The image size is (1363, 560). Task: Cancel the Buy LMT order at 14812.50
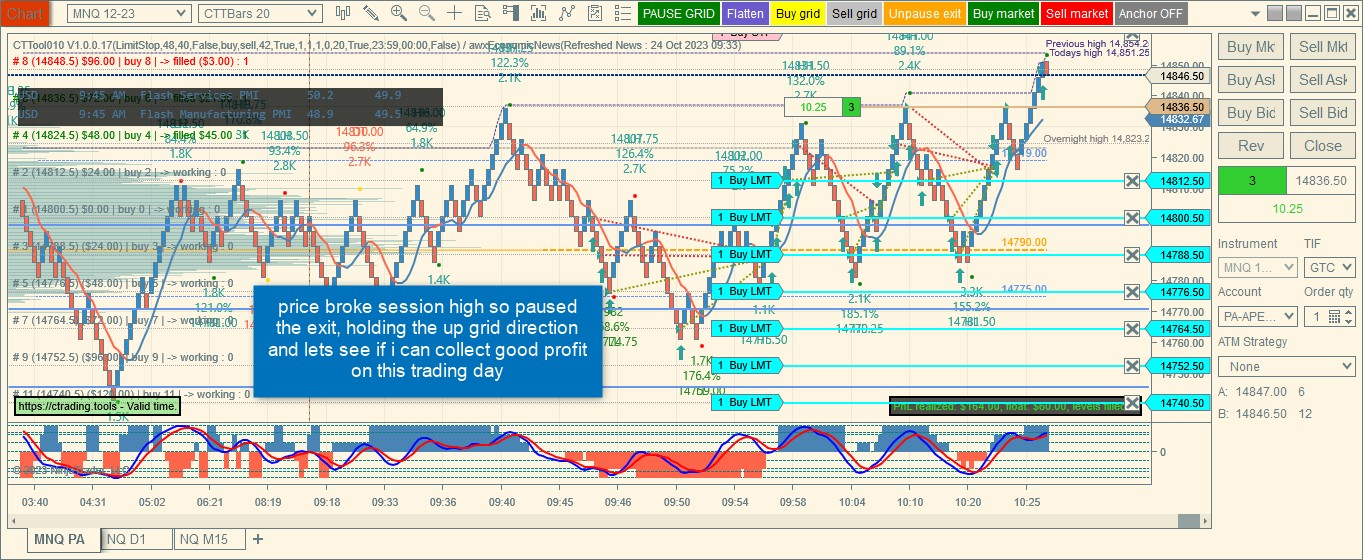click(x=1132, y=181)
